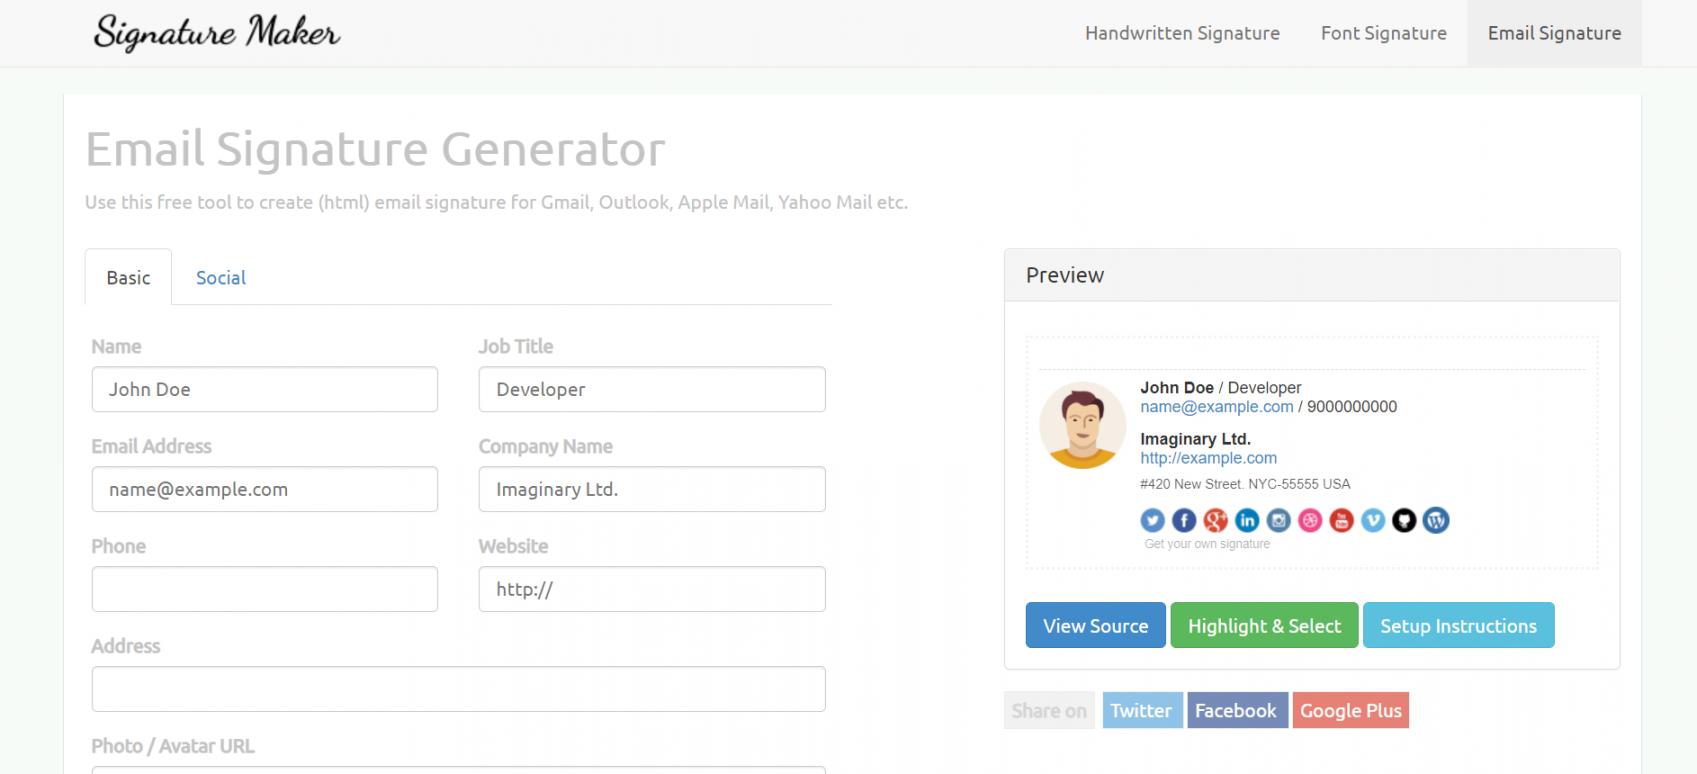Click the '#420 New Street' address text
This screenshot has height=774, width=1697.
[x=1245, y=484]
